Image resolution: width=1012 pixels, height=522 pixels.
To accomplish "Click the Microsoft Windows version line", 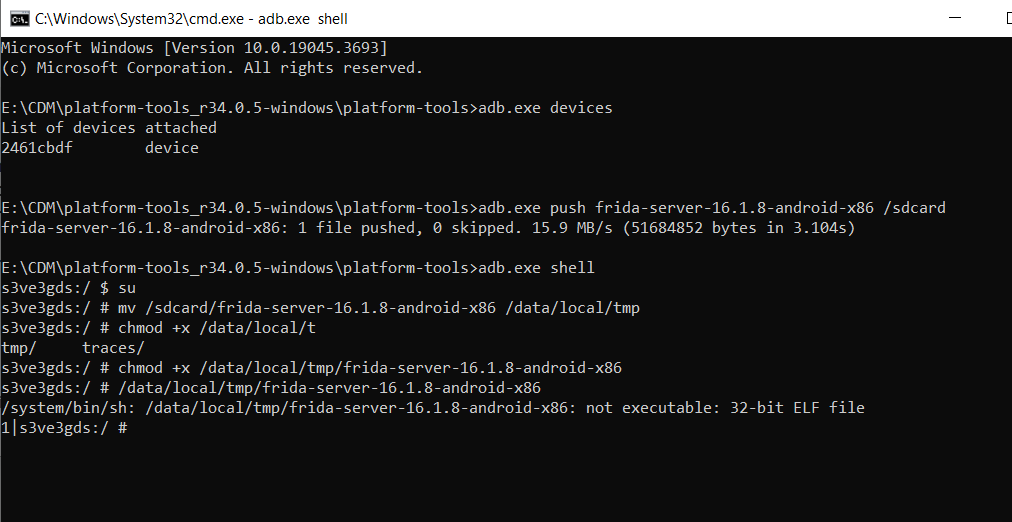I will (194, 48).
